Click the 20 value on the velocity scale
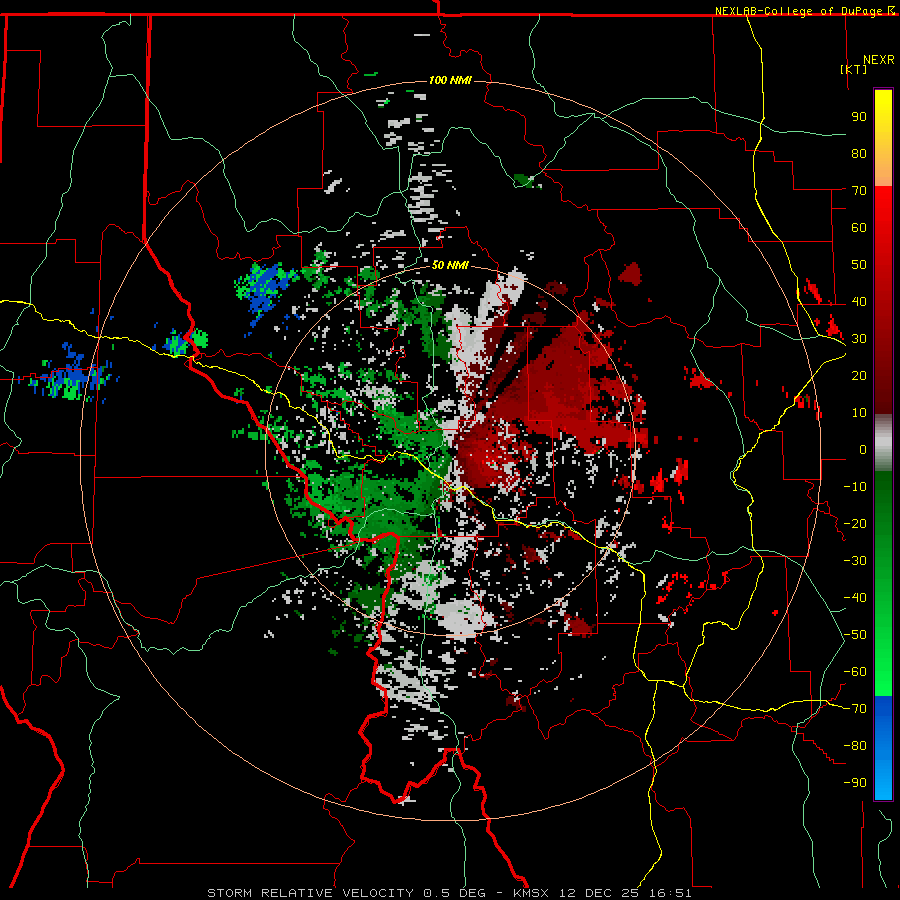This screenshot has height=900, width=900. [859, 376]
